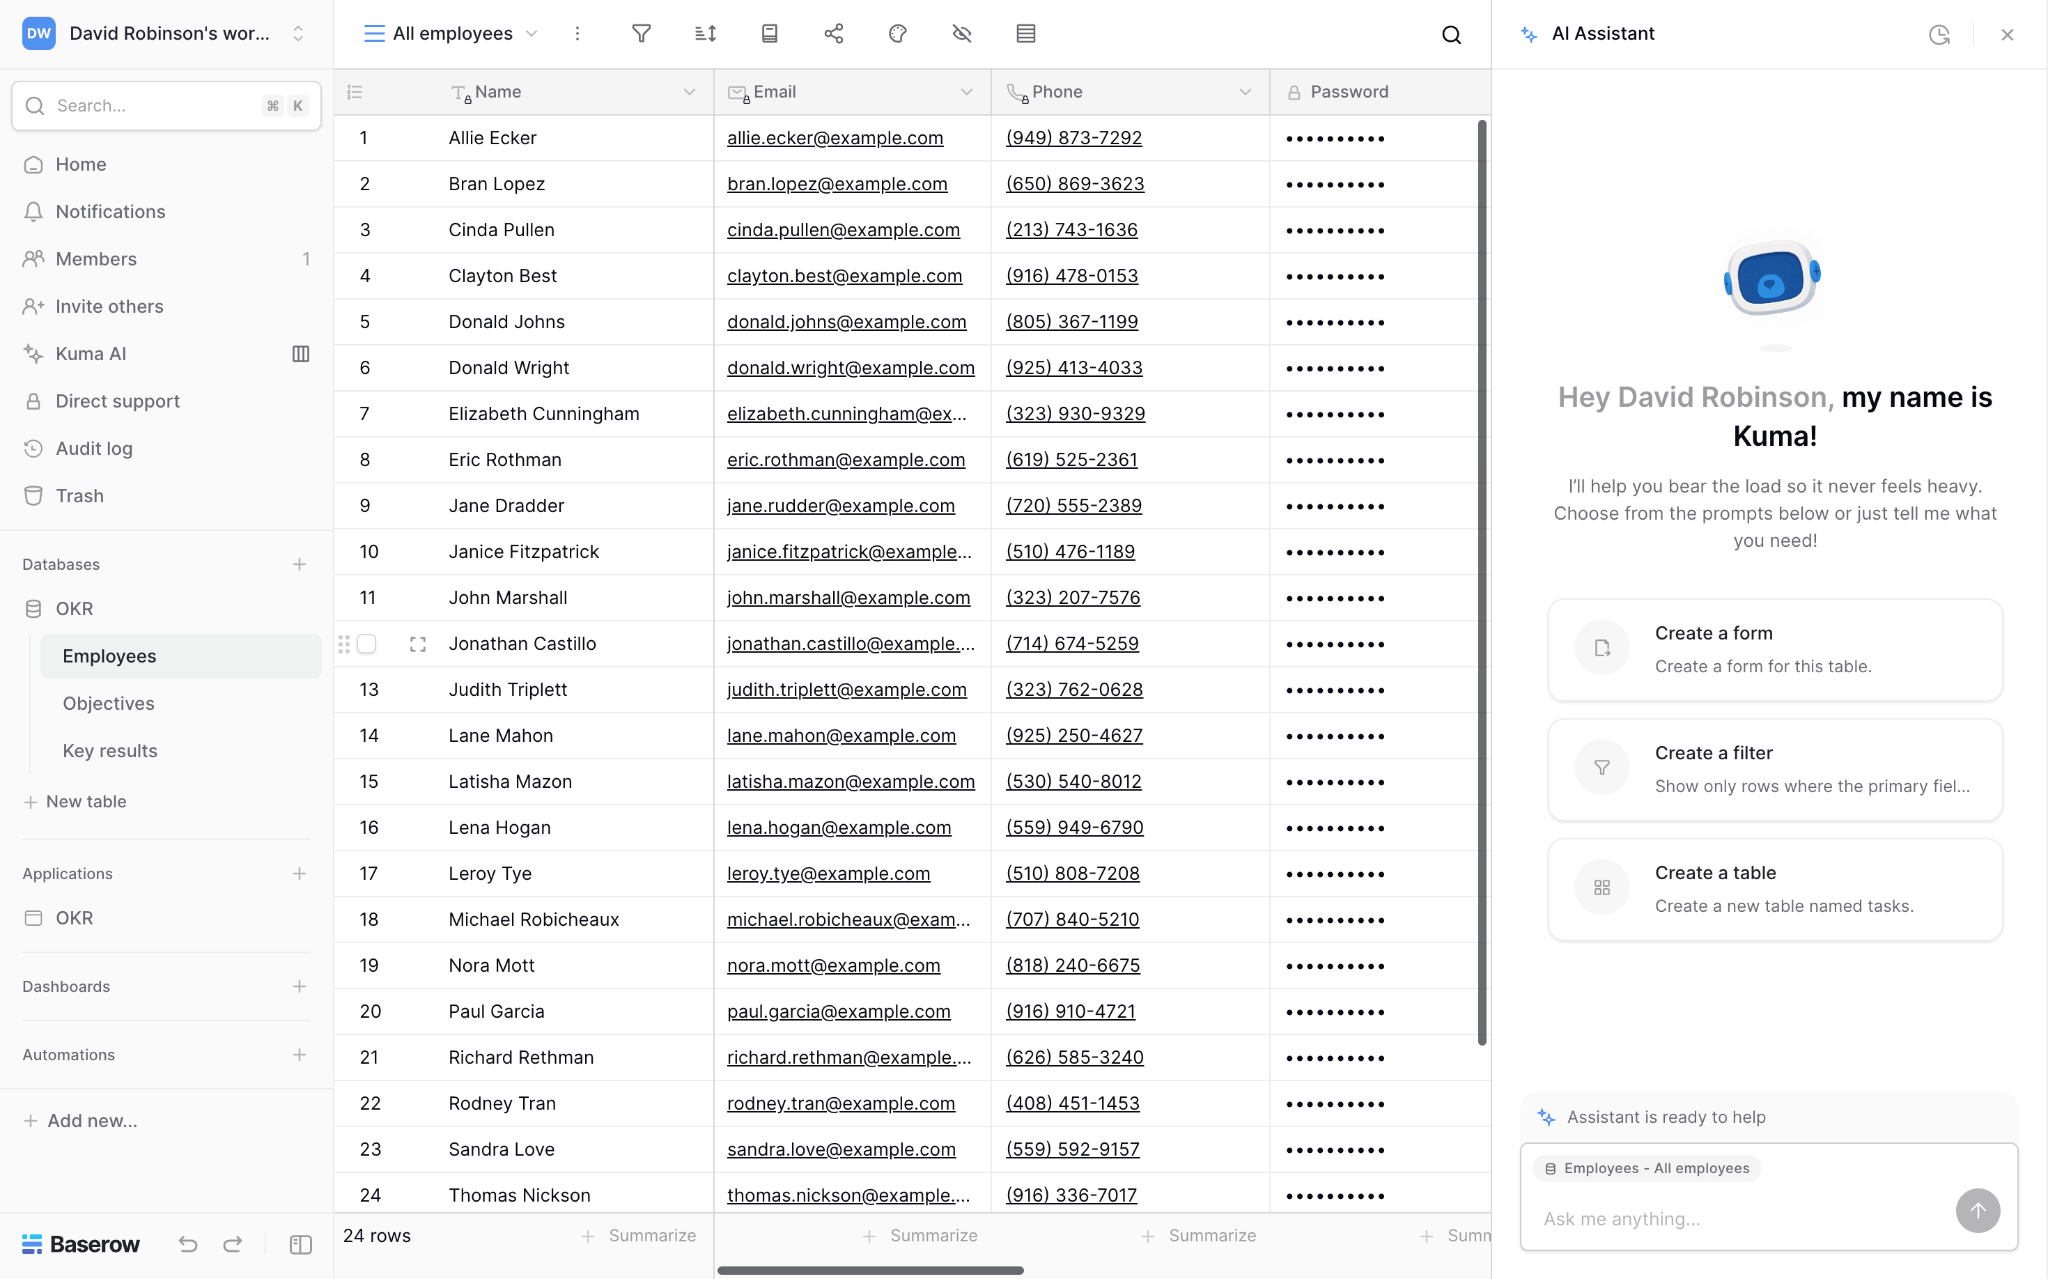Click the Create a filter prompt
Viewport: 2048px width, 1279px height.
pyautogui.click(x=1775, y=769)
